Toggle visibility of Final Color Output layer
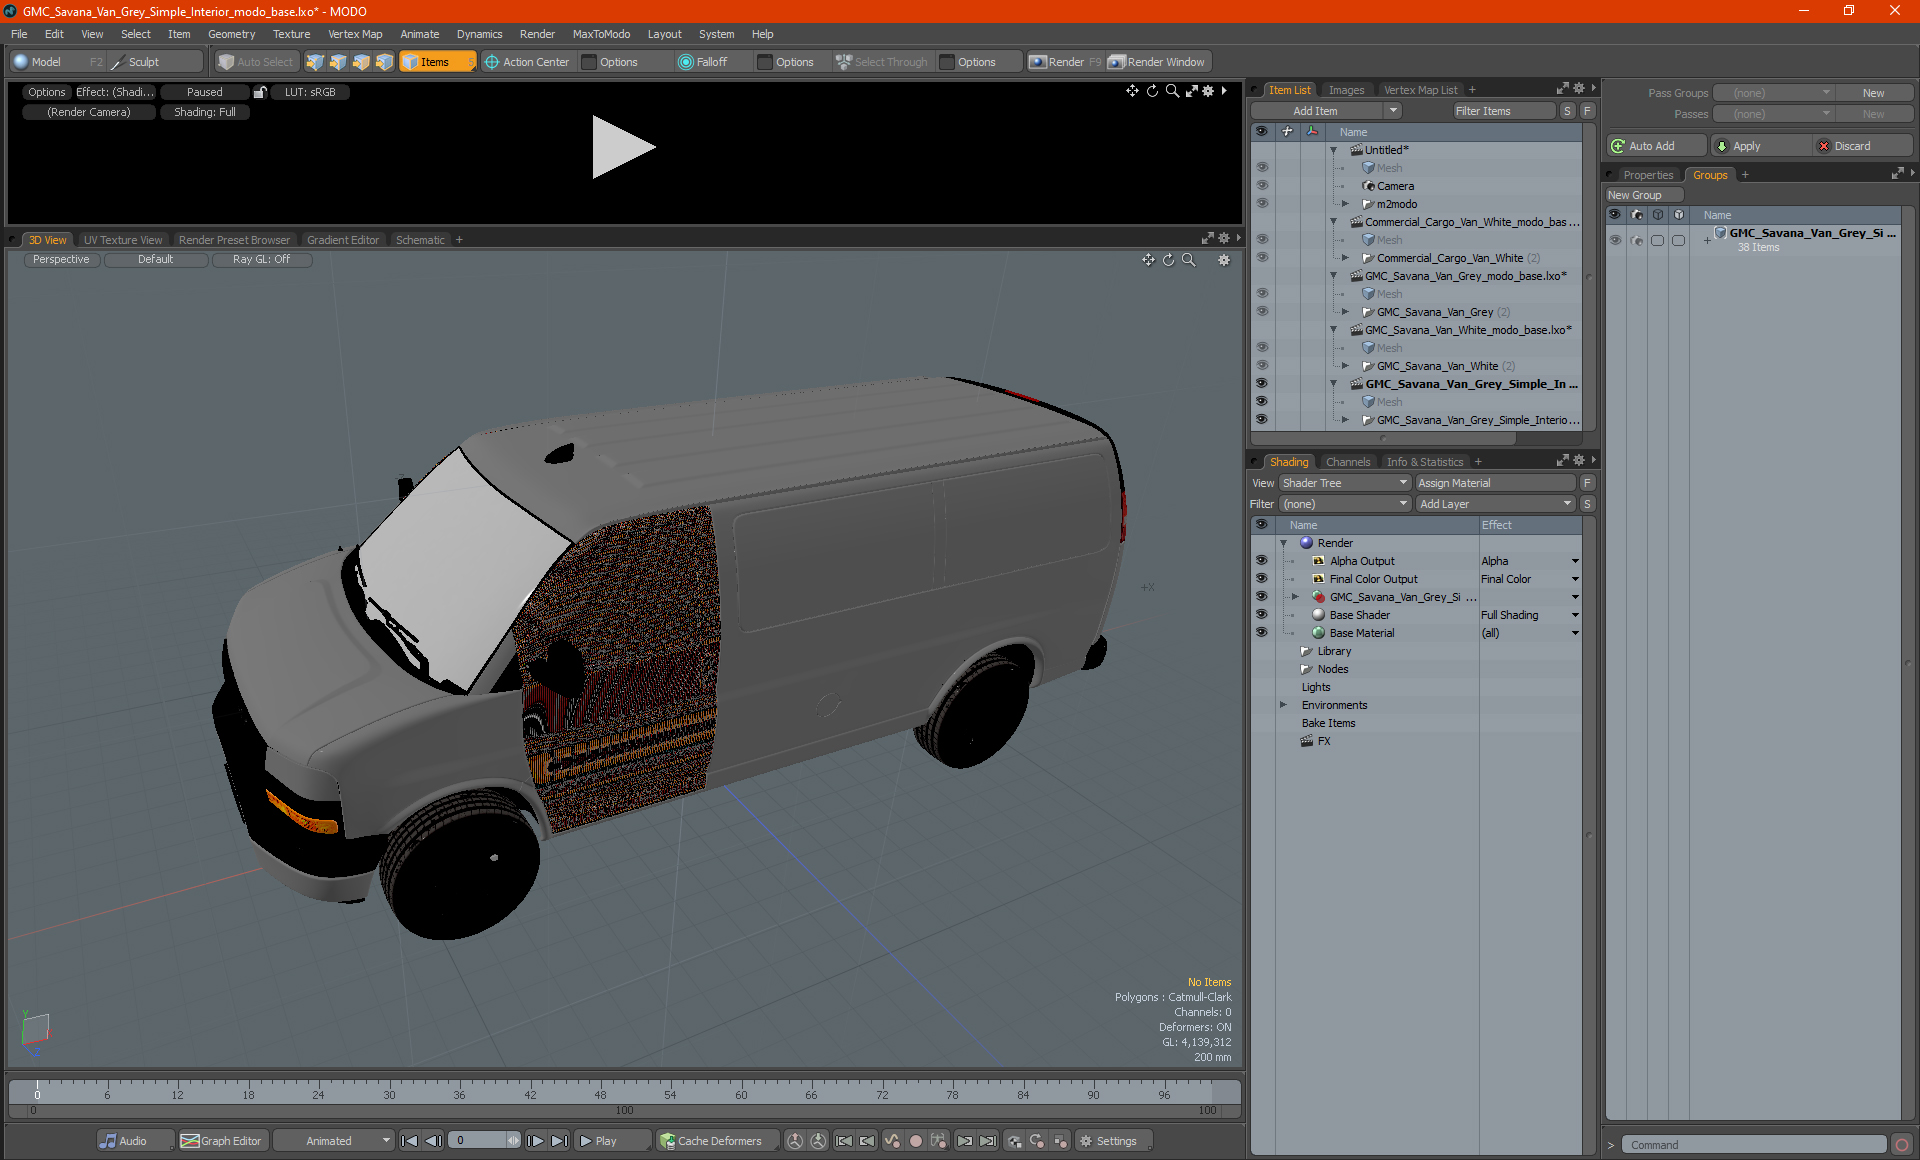 tap(1261, 579)
